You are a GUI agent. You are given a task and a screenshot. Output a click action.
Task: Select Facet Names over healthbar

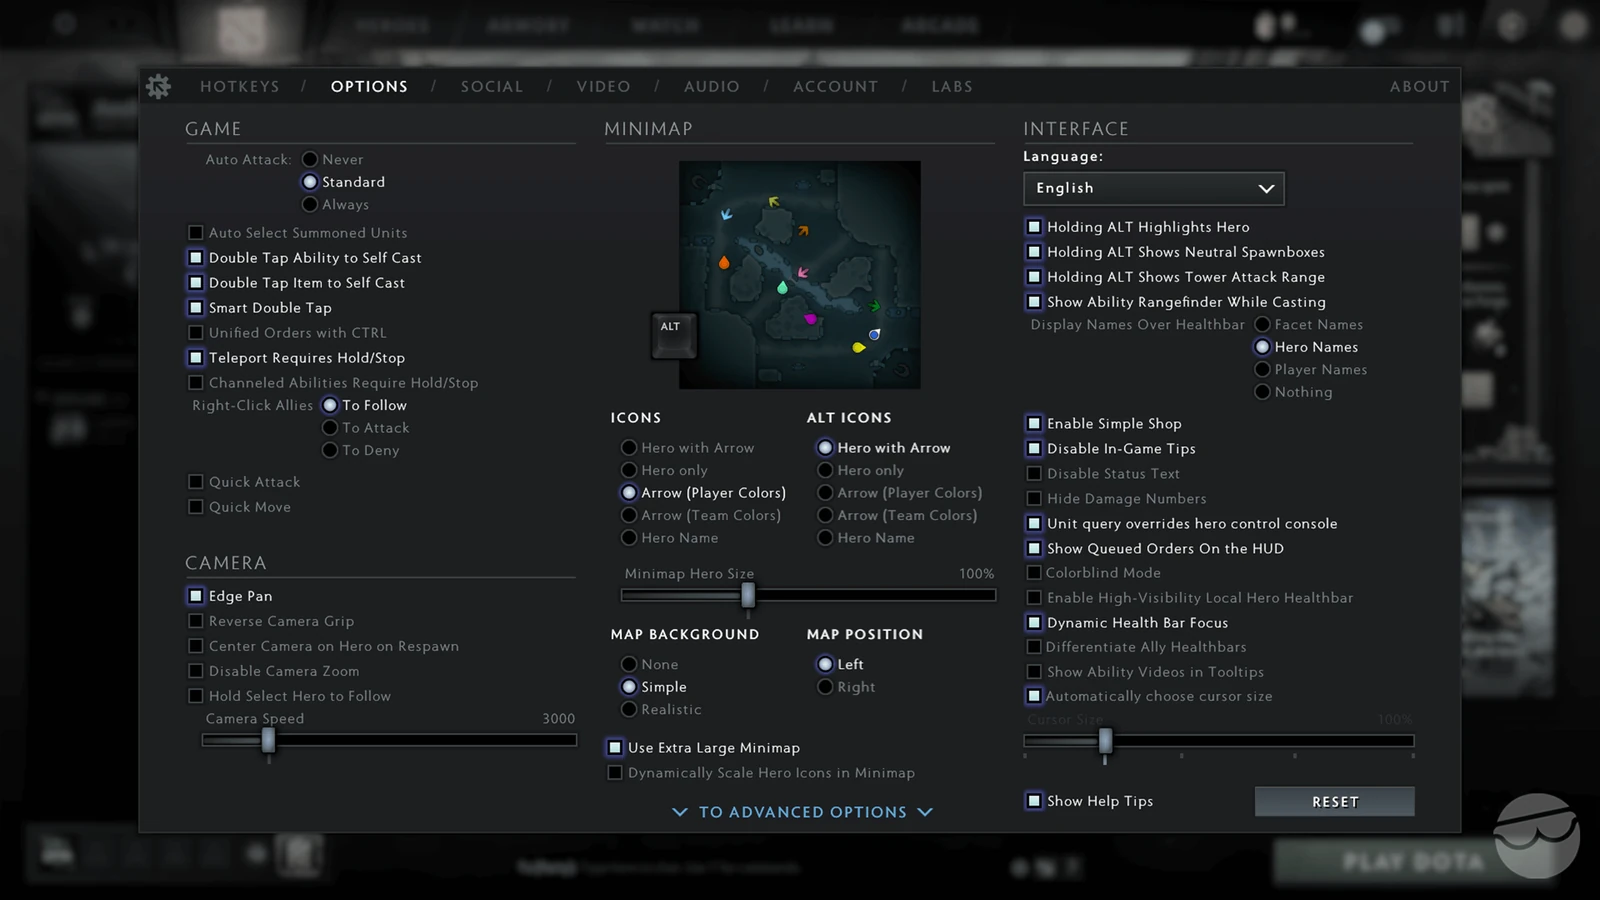click(1262, 324)
